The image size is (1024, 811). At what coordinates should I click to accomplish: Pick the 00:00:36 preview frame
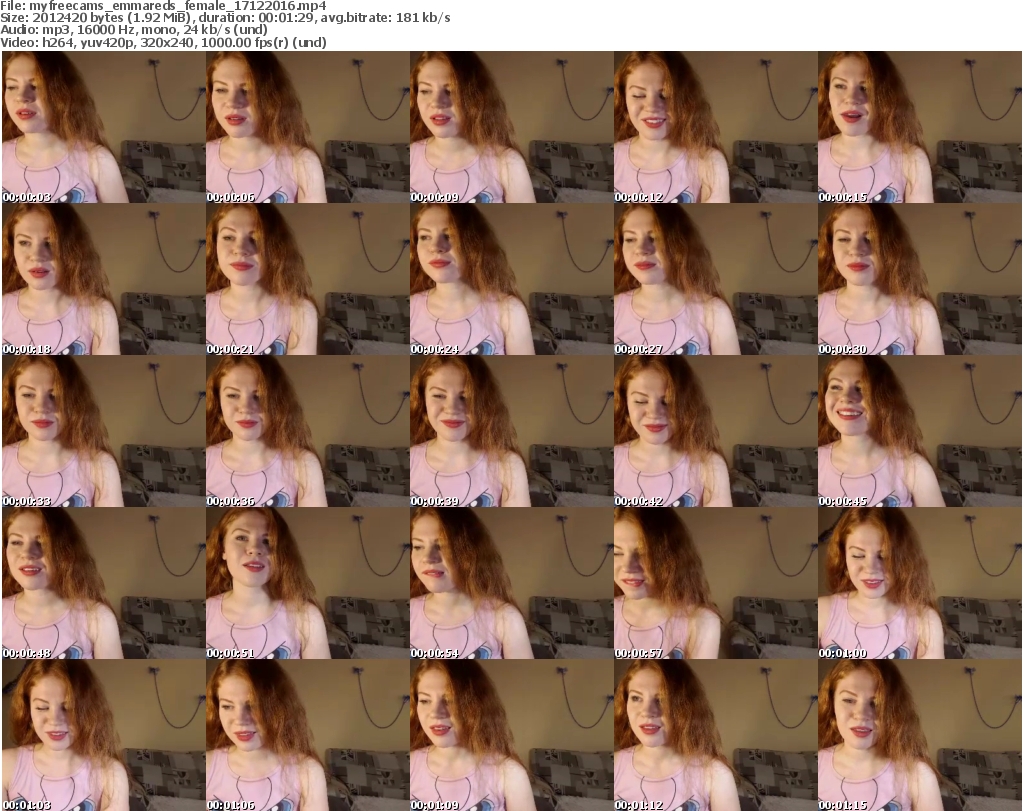click(x=308, y=432)
